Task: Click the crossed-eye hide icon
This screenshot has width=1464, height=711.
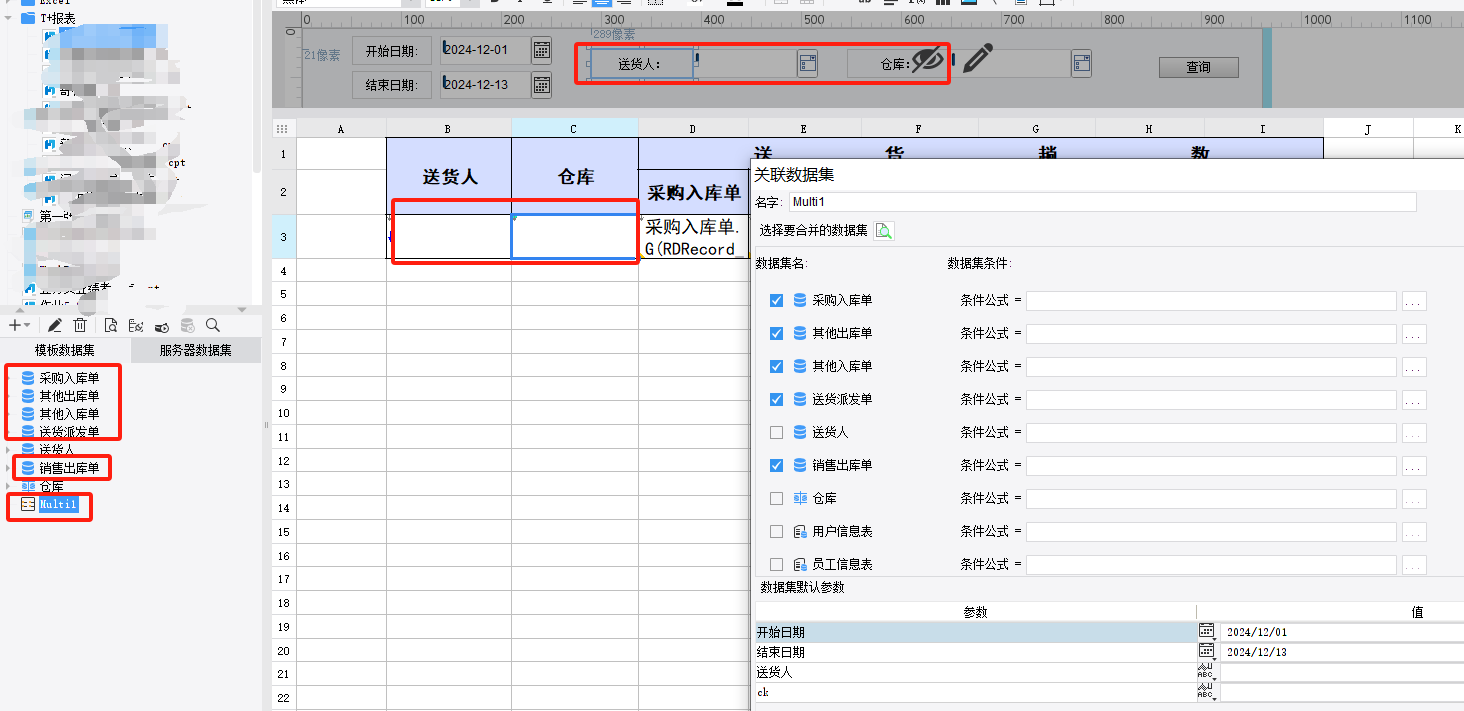Action: point(928,61)
